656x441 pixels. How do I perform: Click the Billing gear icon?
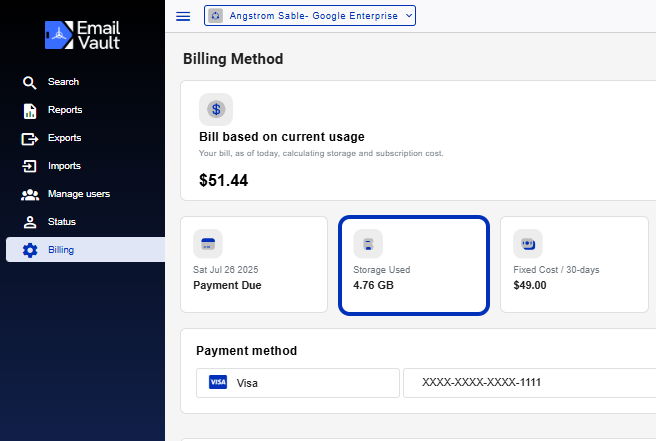click(x=30, y=250)
